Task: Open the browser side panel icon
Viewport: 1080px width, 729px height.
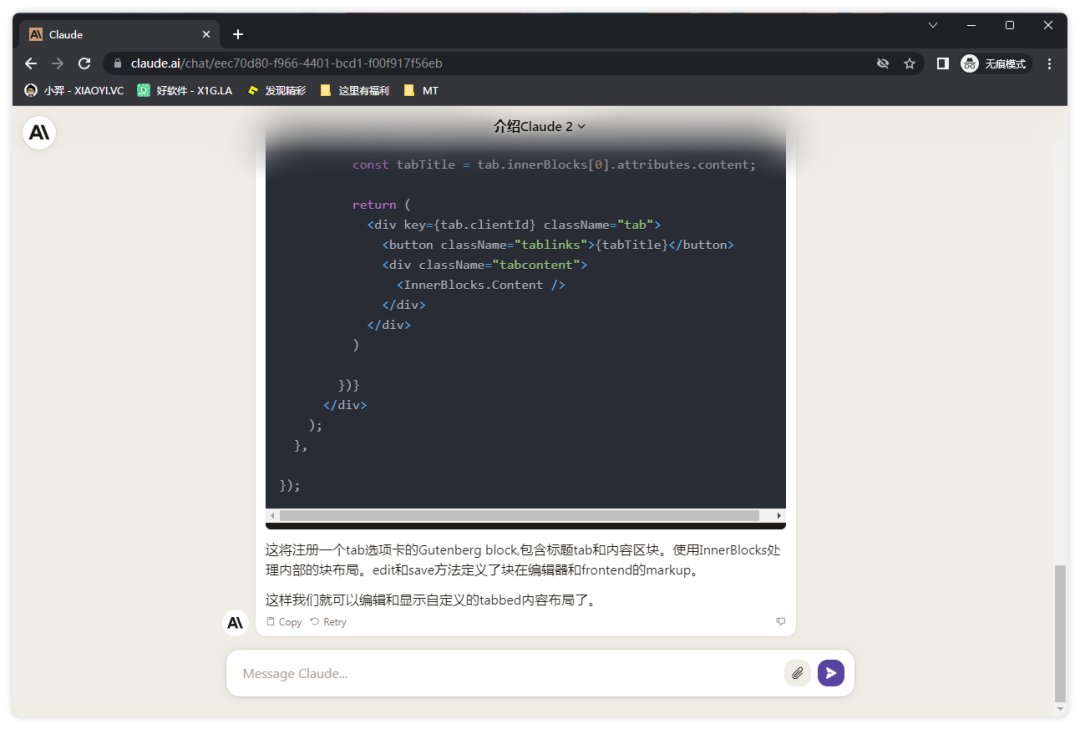Action: [942, 63]
